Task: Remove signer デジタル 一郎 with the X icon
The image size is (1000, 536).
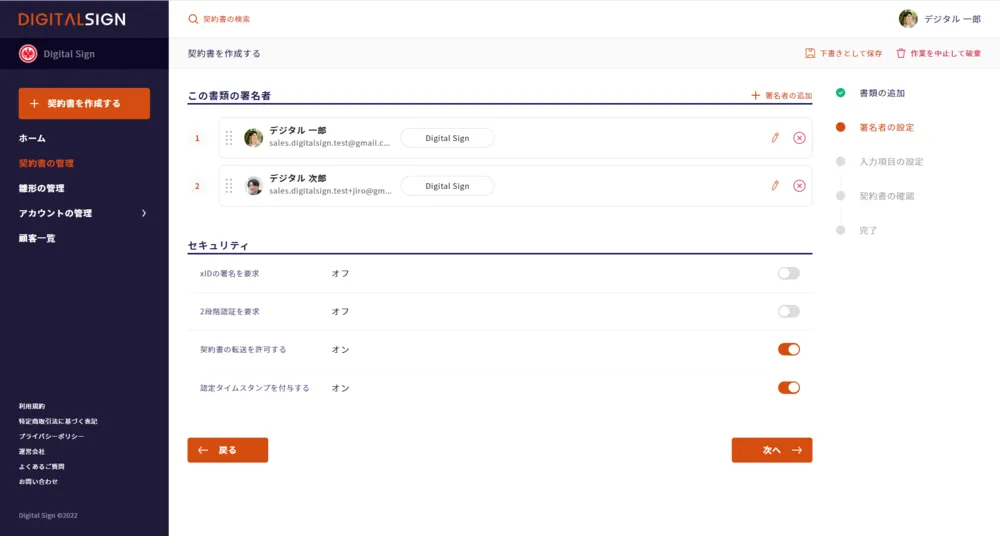Action: click(x=799, y=138)
